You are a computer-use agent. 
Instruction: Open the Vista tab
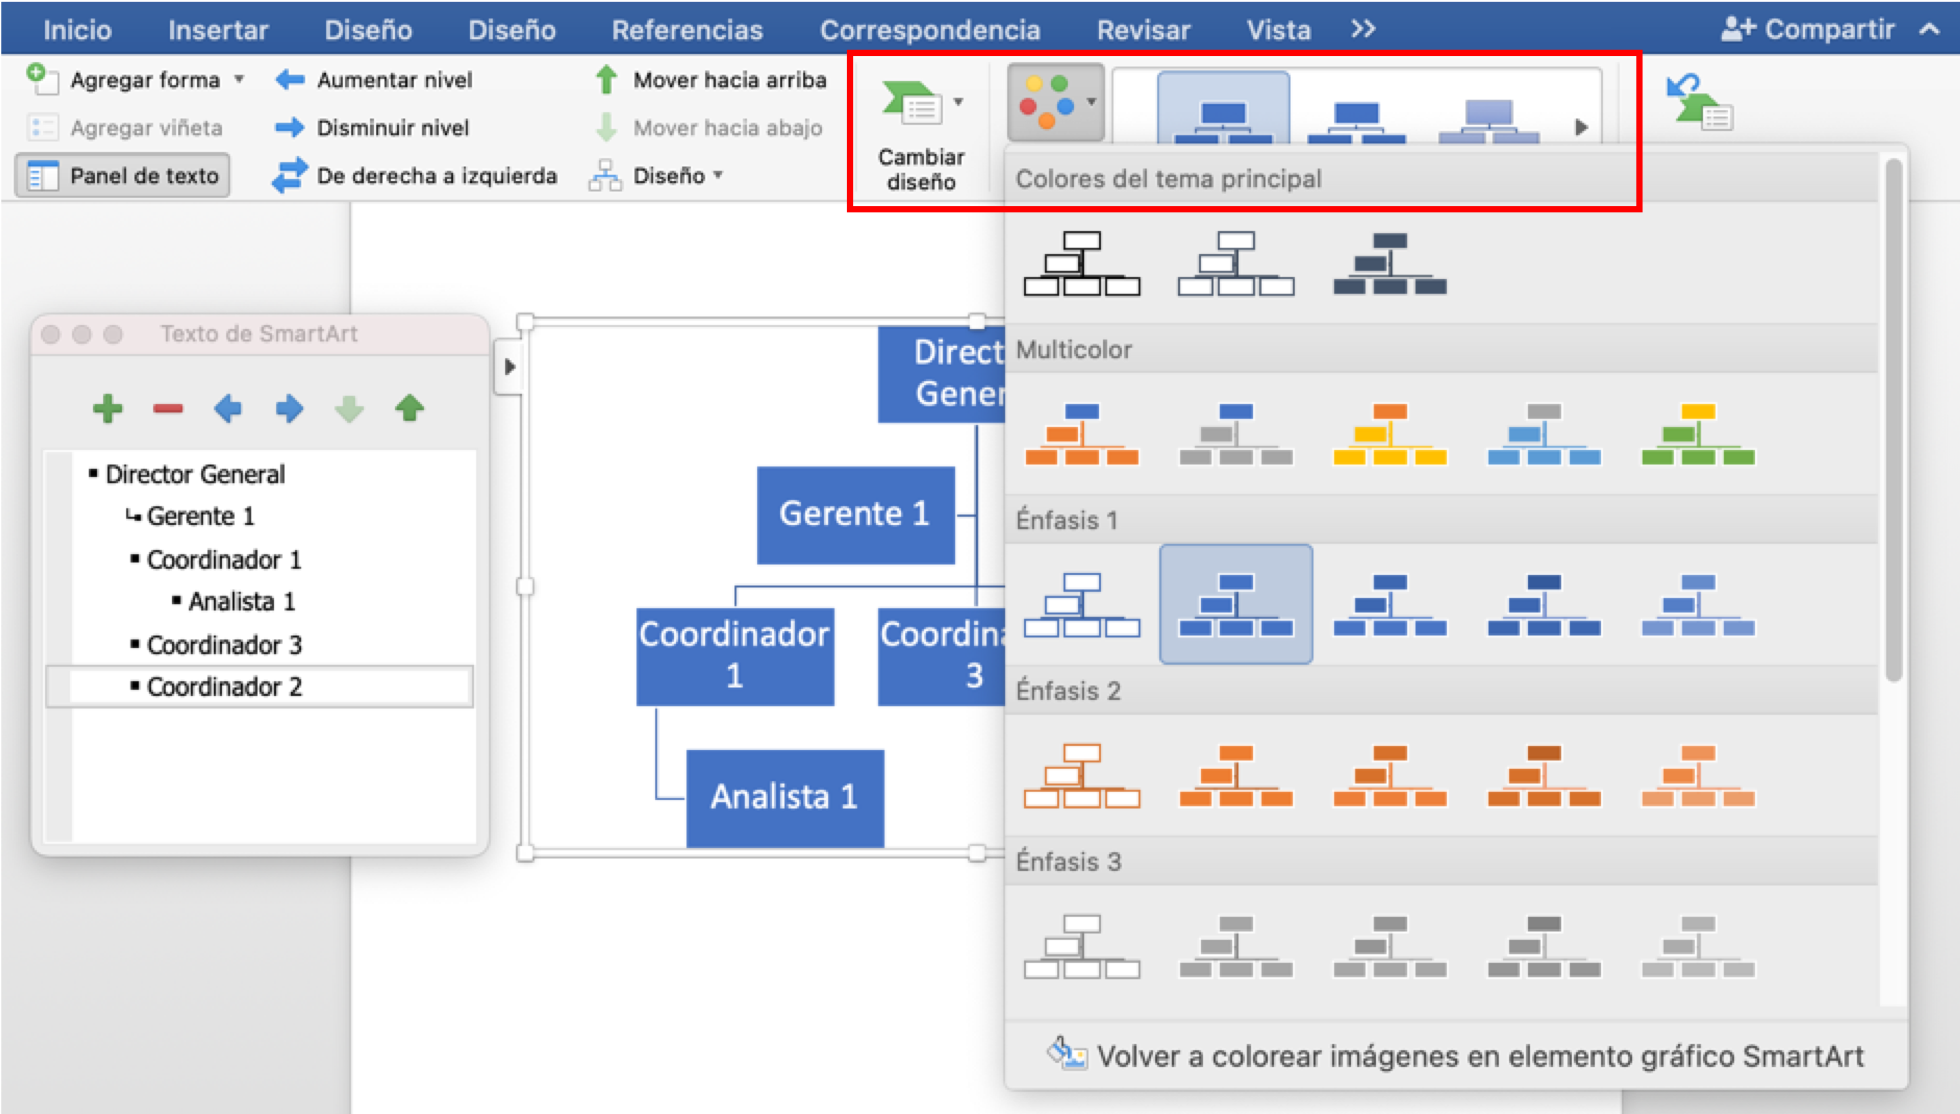click(1278, 30)
